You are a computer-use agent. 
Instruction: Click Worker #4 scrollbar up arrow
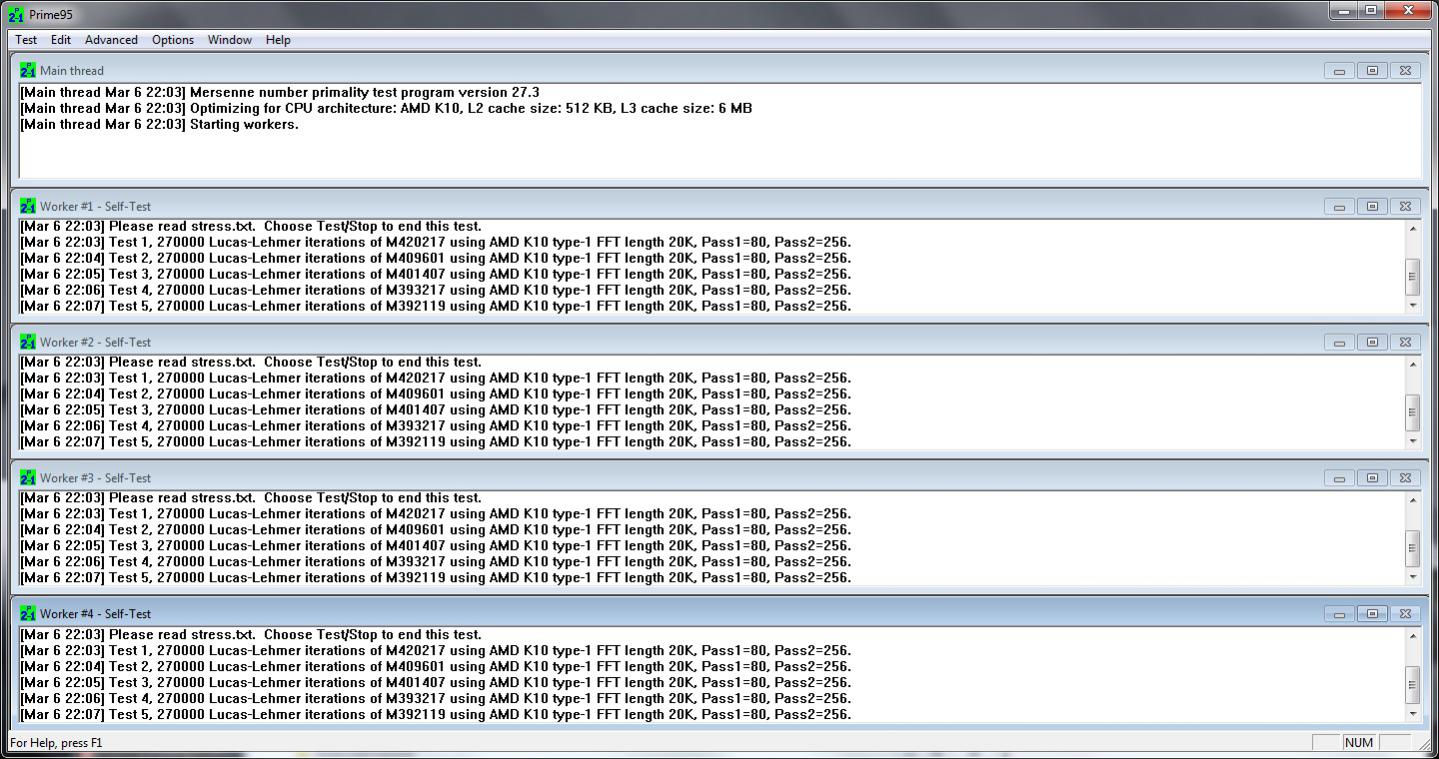point(1412,636)
